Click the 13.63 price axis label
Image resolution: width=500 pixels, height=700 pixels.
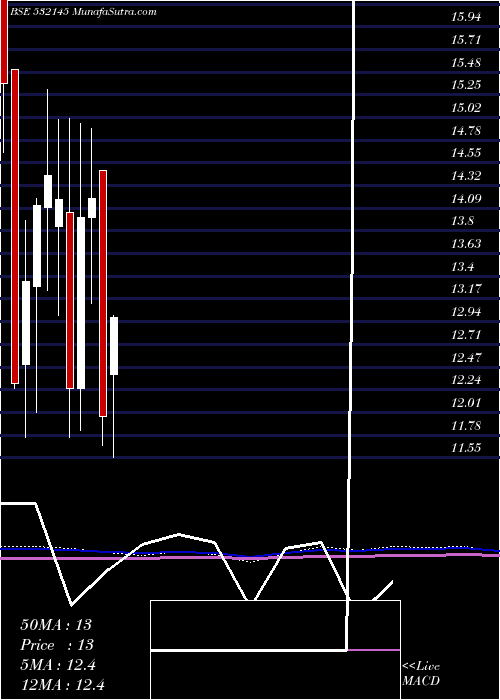coord(466,244)
